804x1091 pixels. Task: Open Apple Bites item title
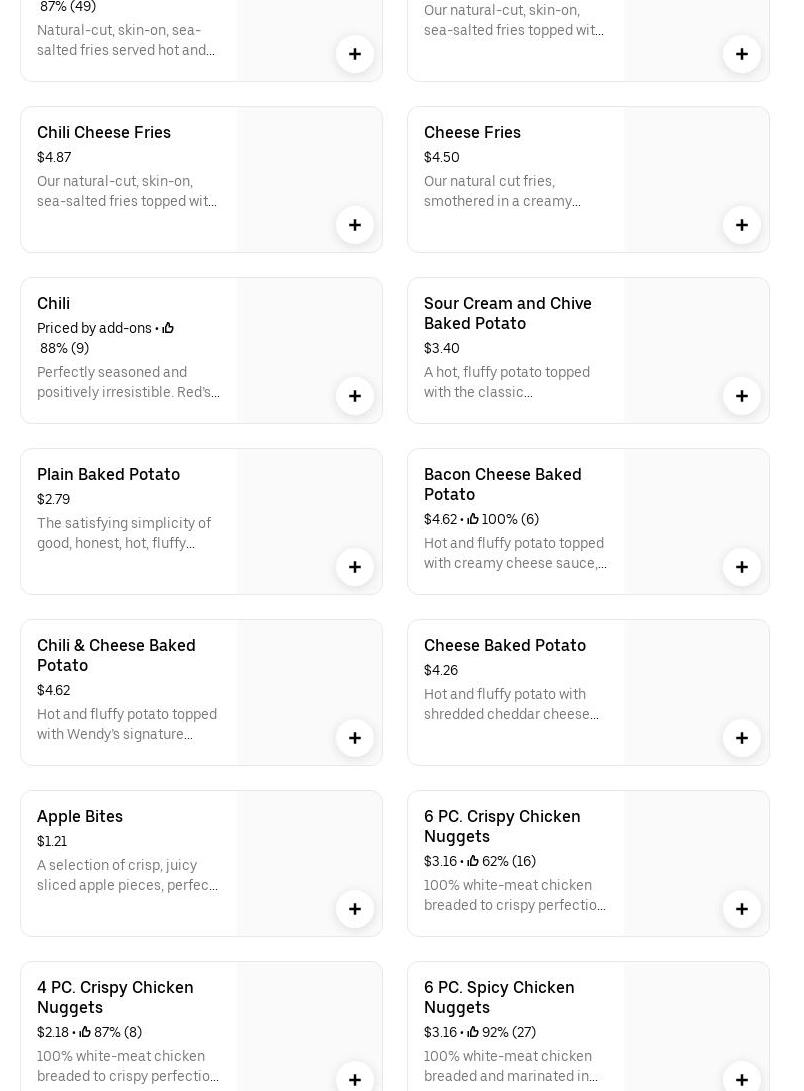tap(80, 816)
